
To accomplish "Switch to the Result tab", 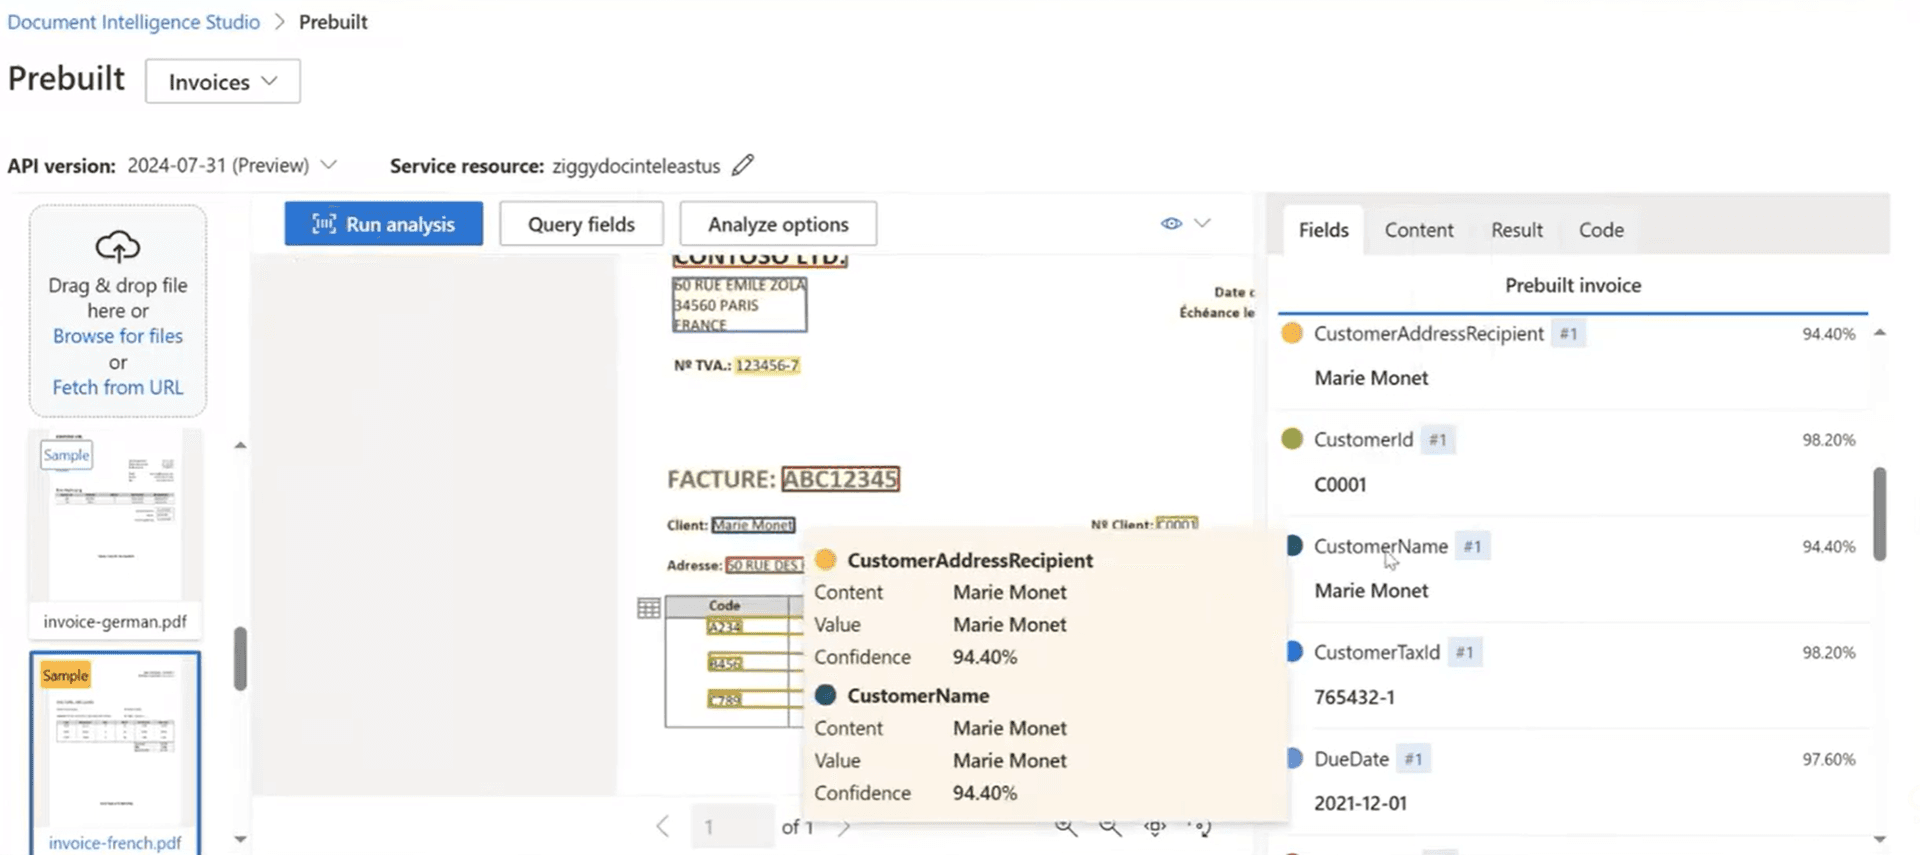I will point(1516,230).
